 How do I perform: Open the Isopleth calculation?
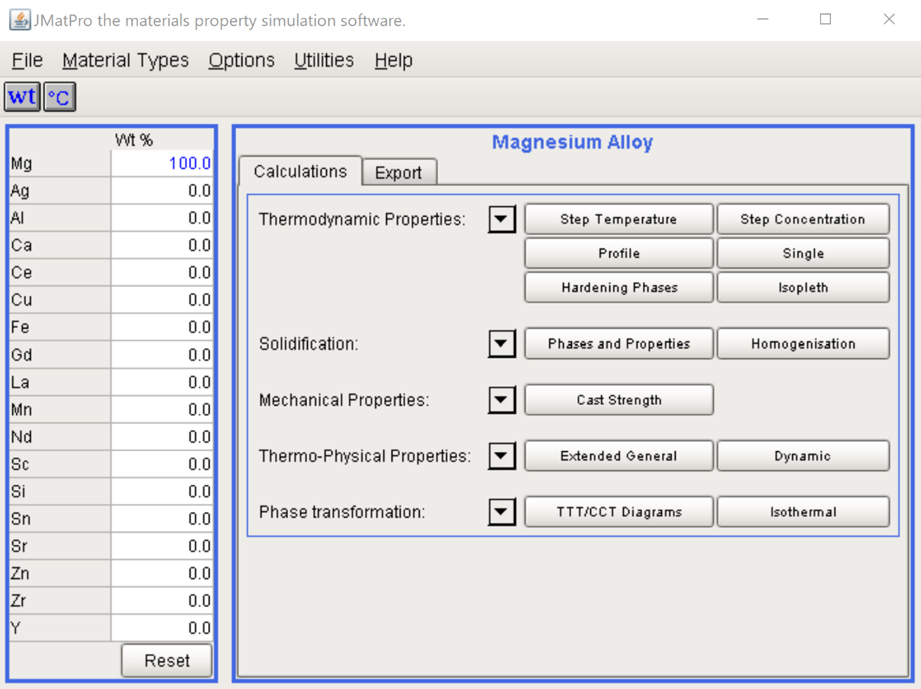tap(803, 287)
